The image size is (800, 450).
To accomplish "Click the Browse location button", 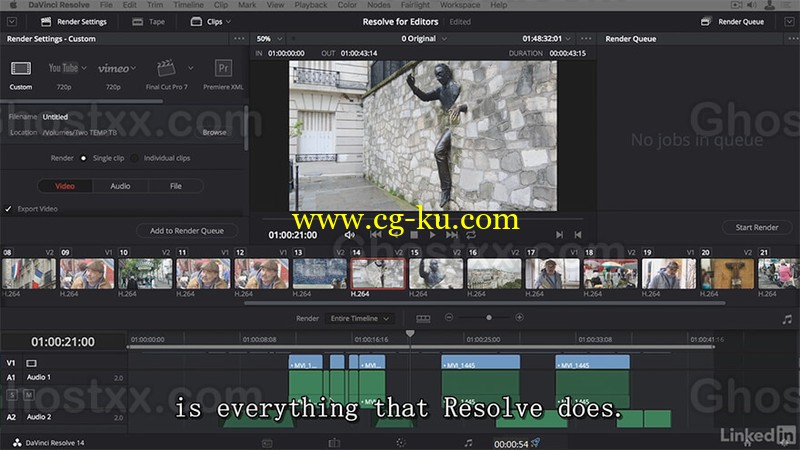I will (x=214, y=132).
